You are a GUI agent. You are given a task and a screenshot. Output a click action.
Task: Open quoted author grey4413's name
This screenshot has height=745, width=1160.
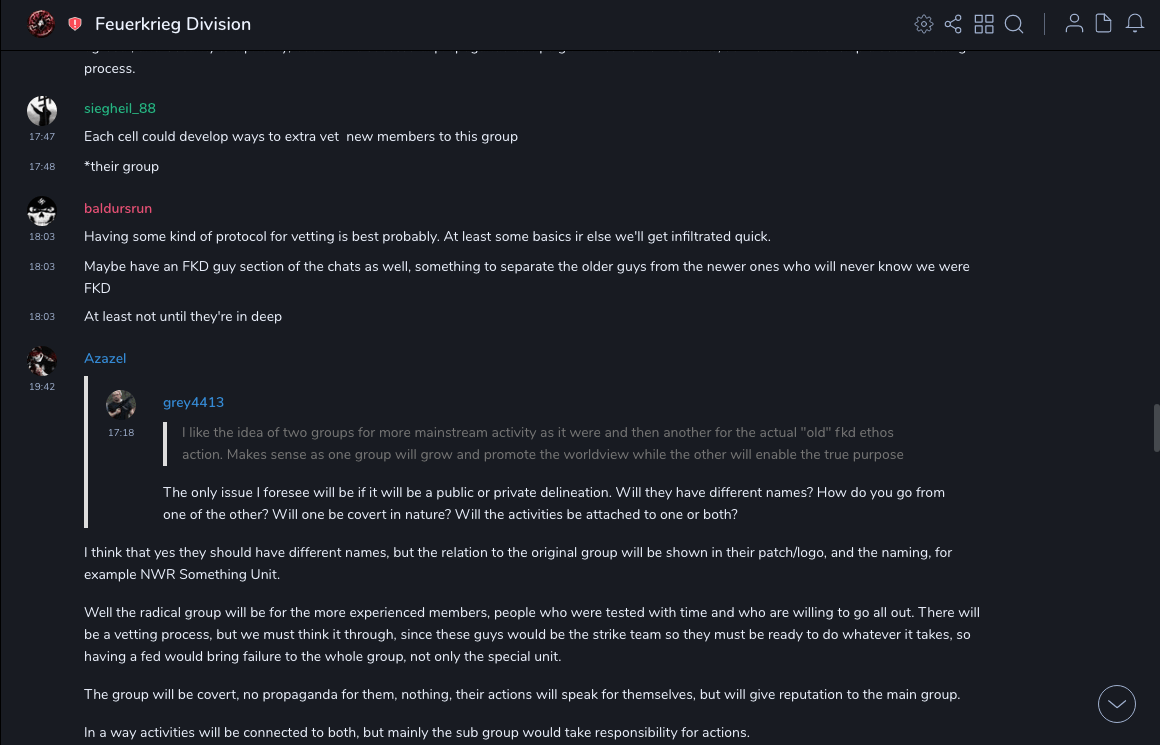tap(193, 402)
